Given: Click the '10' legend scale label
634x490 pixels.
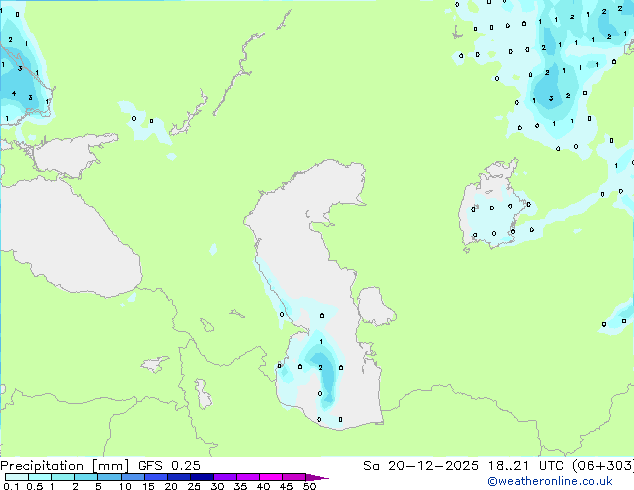Looking at the screenshot, I should click(x=125, y=486).
